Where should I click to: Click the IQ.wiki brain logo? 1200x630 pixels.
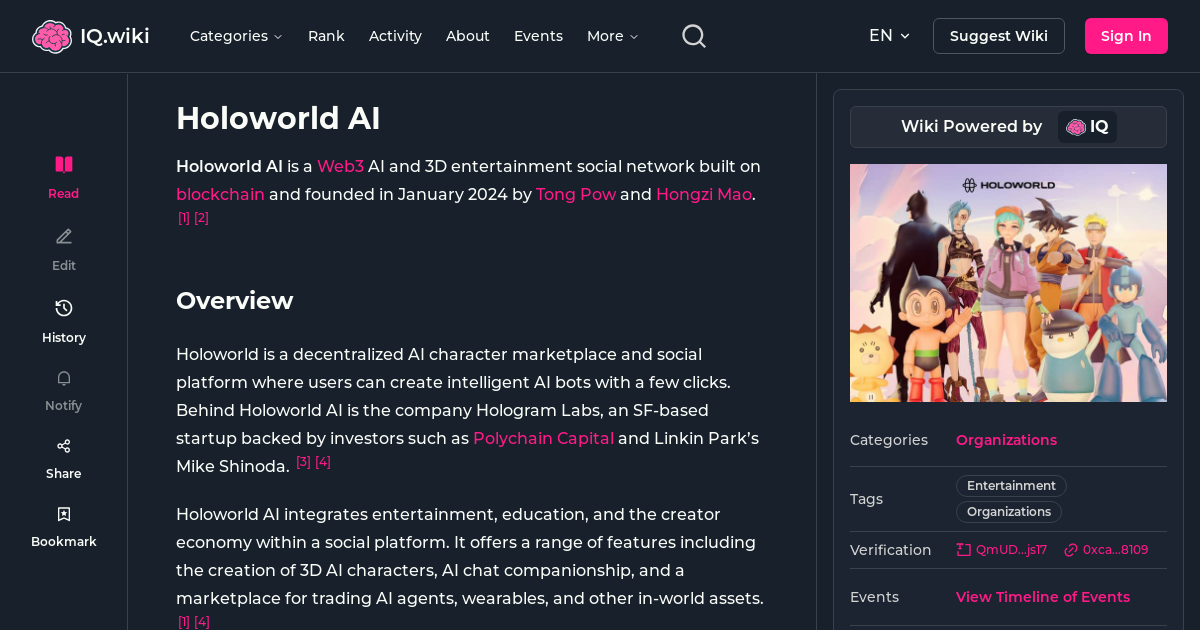pos(52,35)
